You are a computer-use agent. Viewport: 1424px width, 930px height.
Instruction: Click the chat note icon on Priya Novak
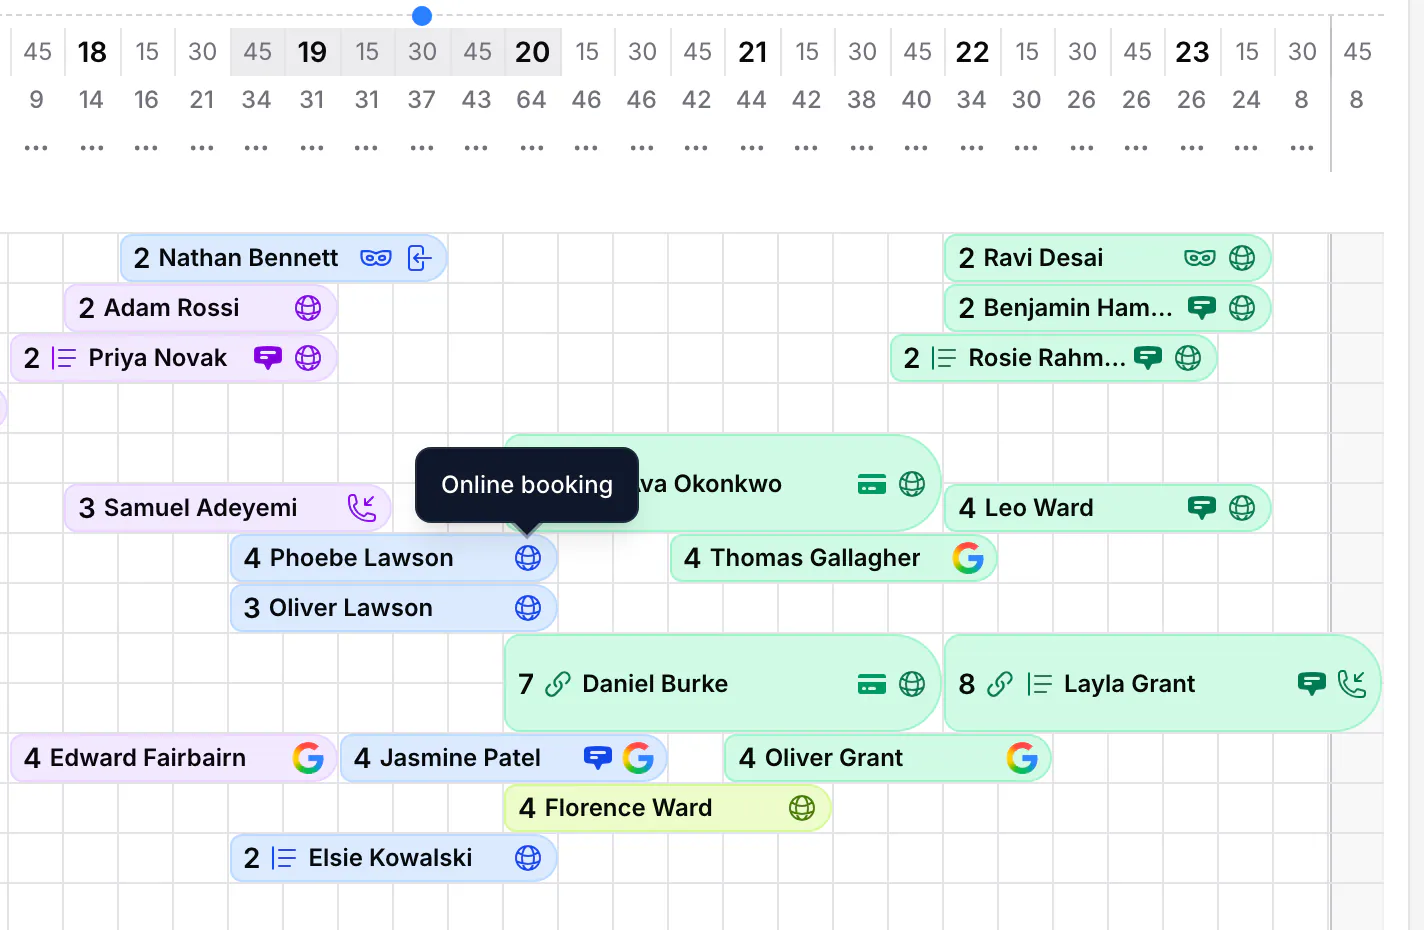[x=268, y=358]
